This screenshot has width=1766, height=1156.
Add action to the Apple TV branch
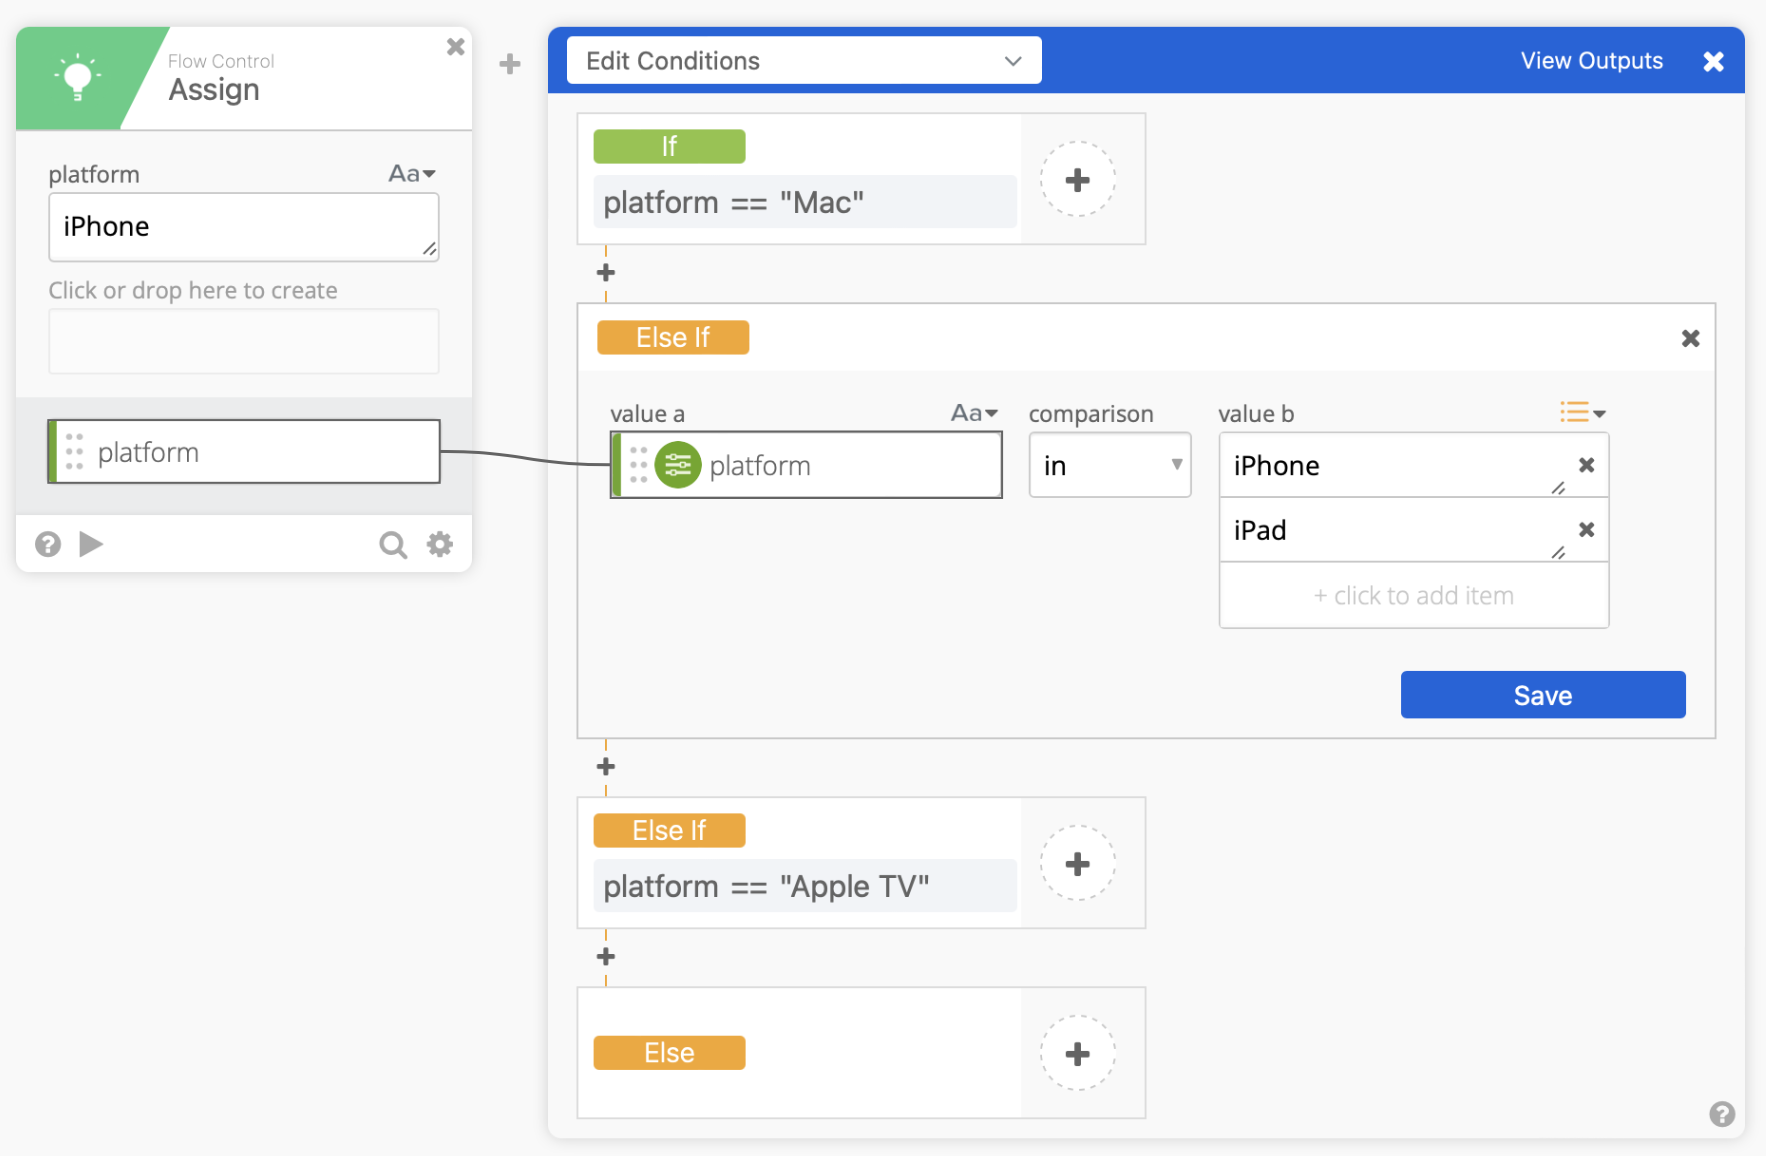(x=1077, y=864)
